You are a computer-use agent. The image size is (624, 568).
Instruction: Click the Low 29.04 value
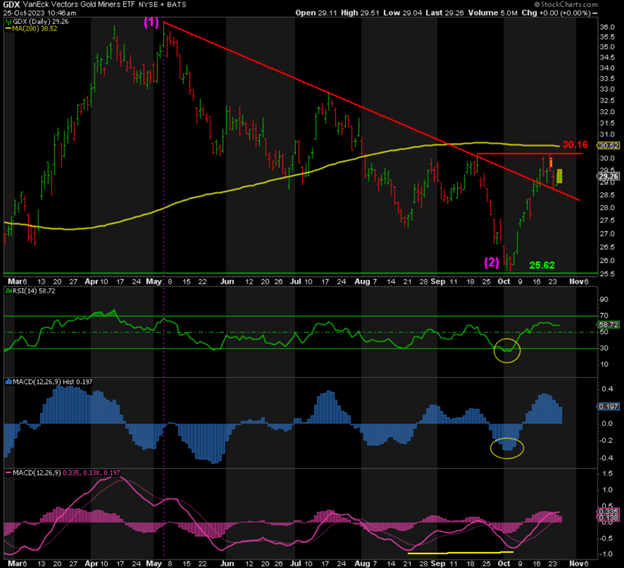click(x=402, y=13)
